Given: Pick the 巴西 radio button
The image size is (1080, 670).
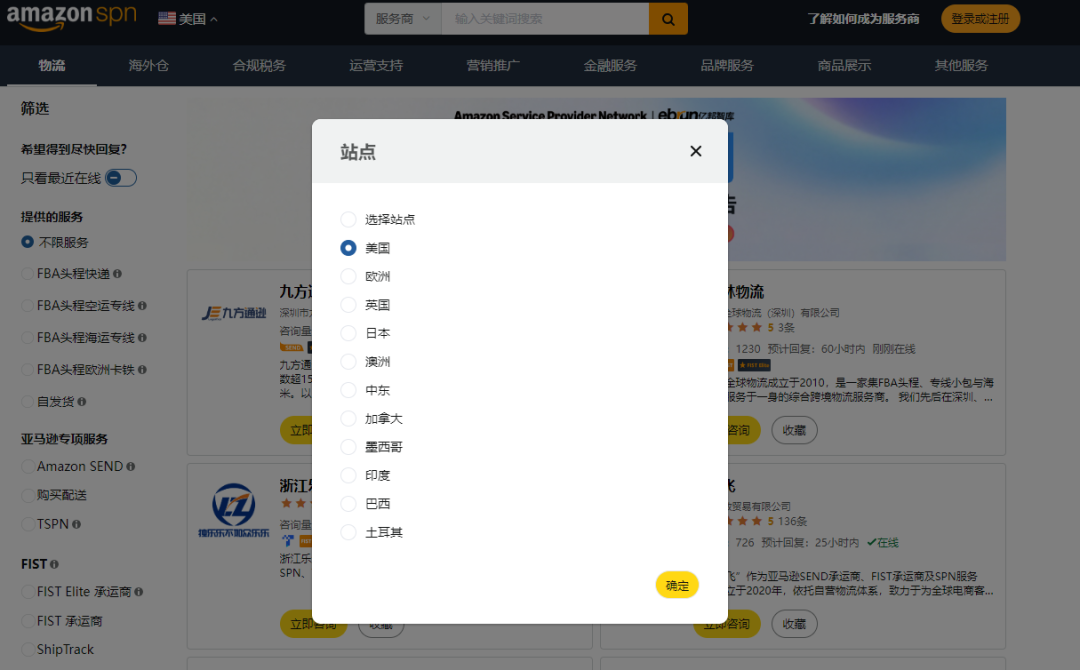Looking at the screenshot, I should [x=349, y=503].
